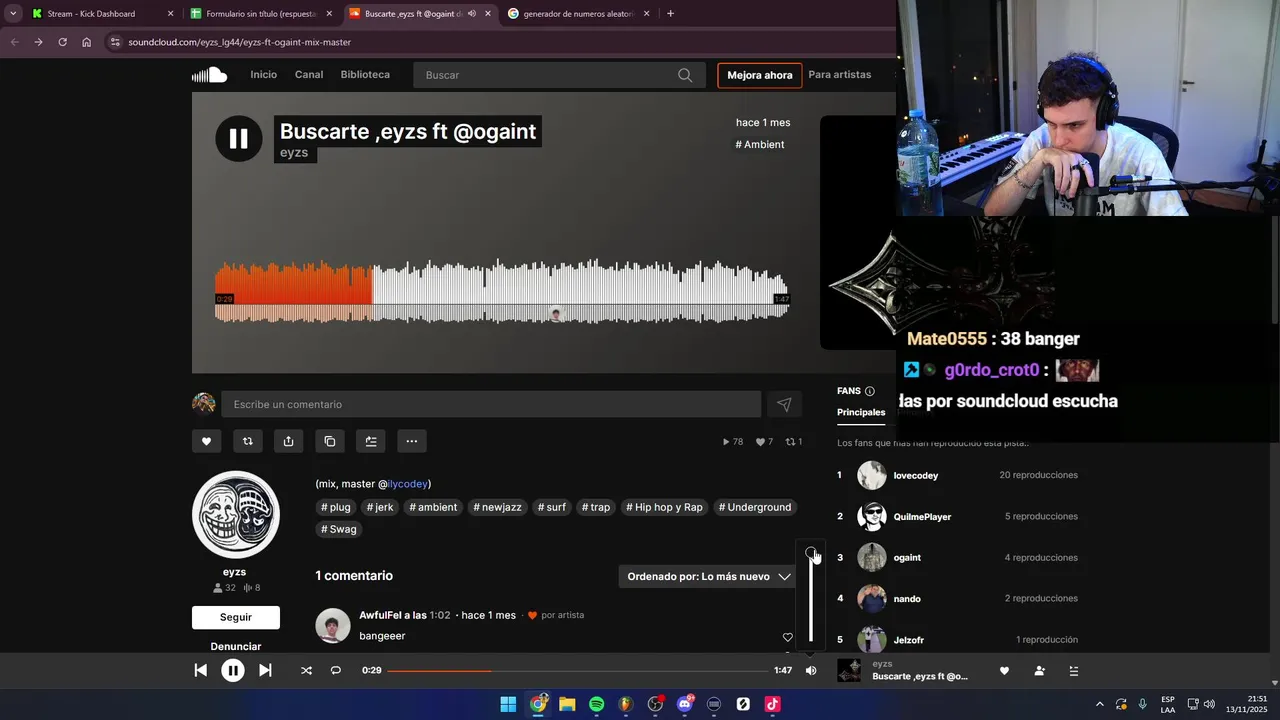Click the FANS info icon

tap(869, 391)
